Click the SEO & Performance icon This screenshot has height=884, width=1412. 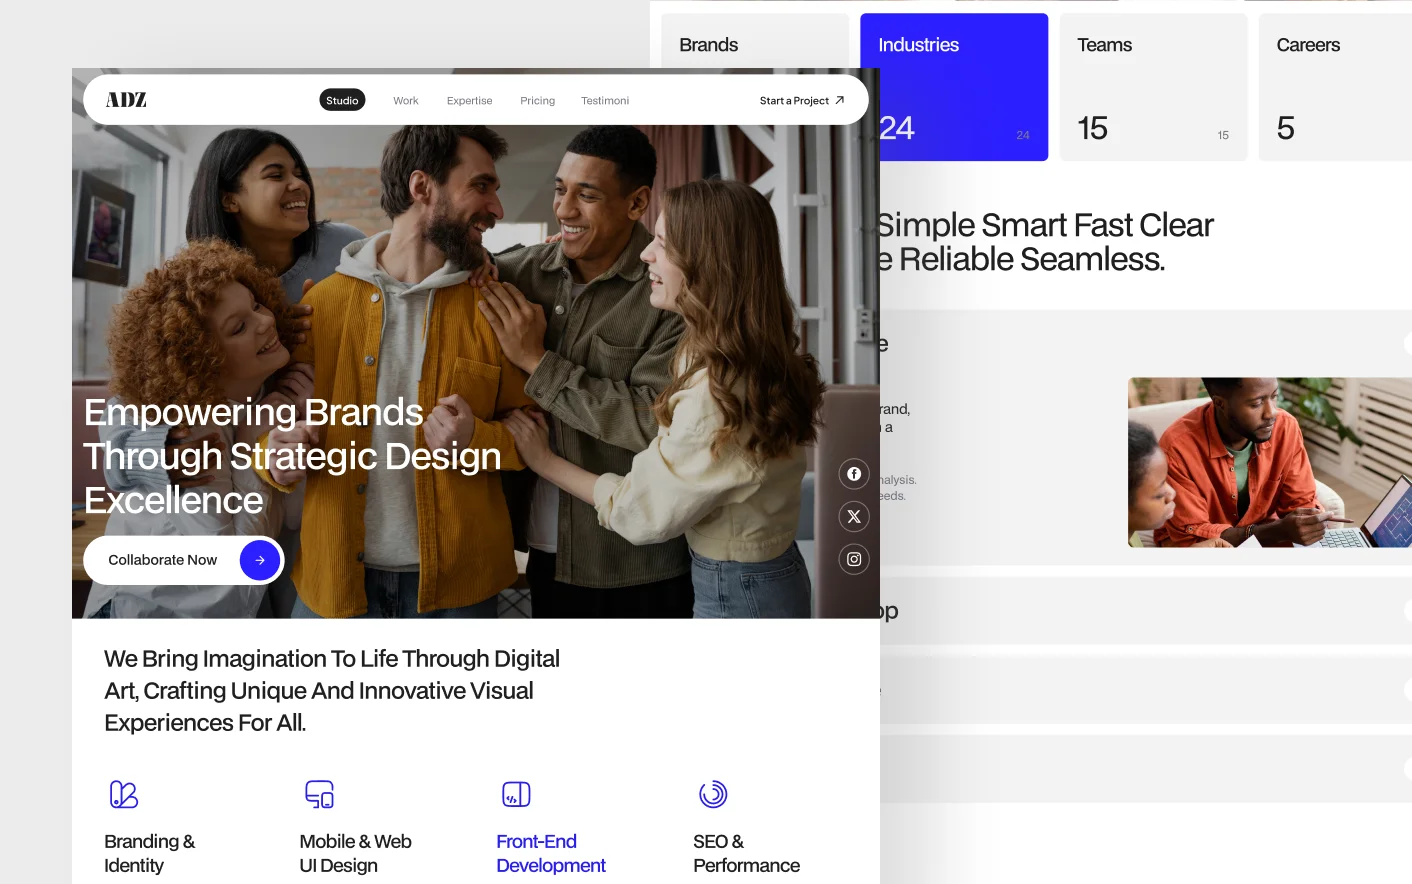click(713, 795)
